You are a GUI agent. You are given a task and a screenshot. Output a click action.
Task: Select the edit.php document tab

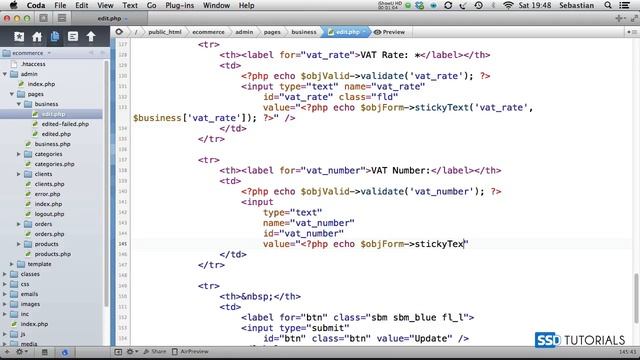click(110, 18)
